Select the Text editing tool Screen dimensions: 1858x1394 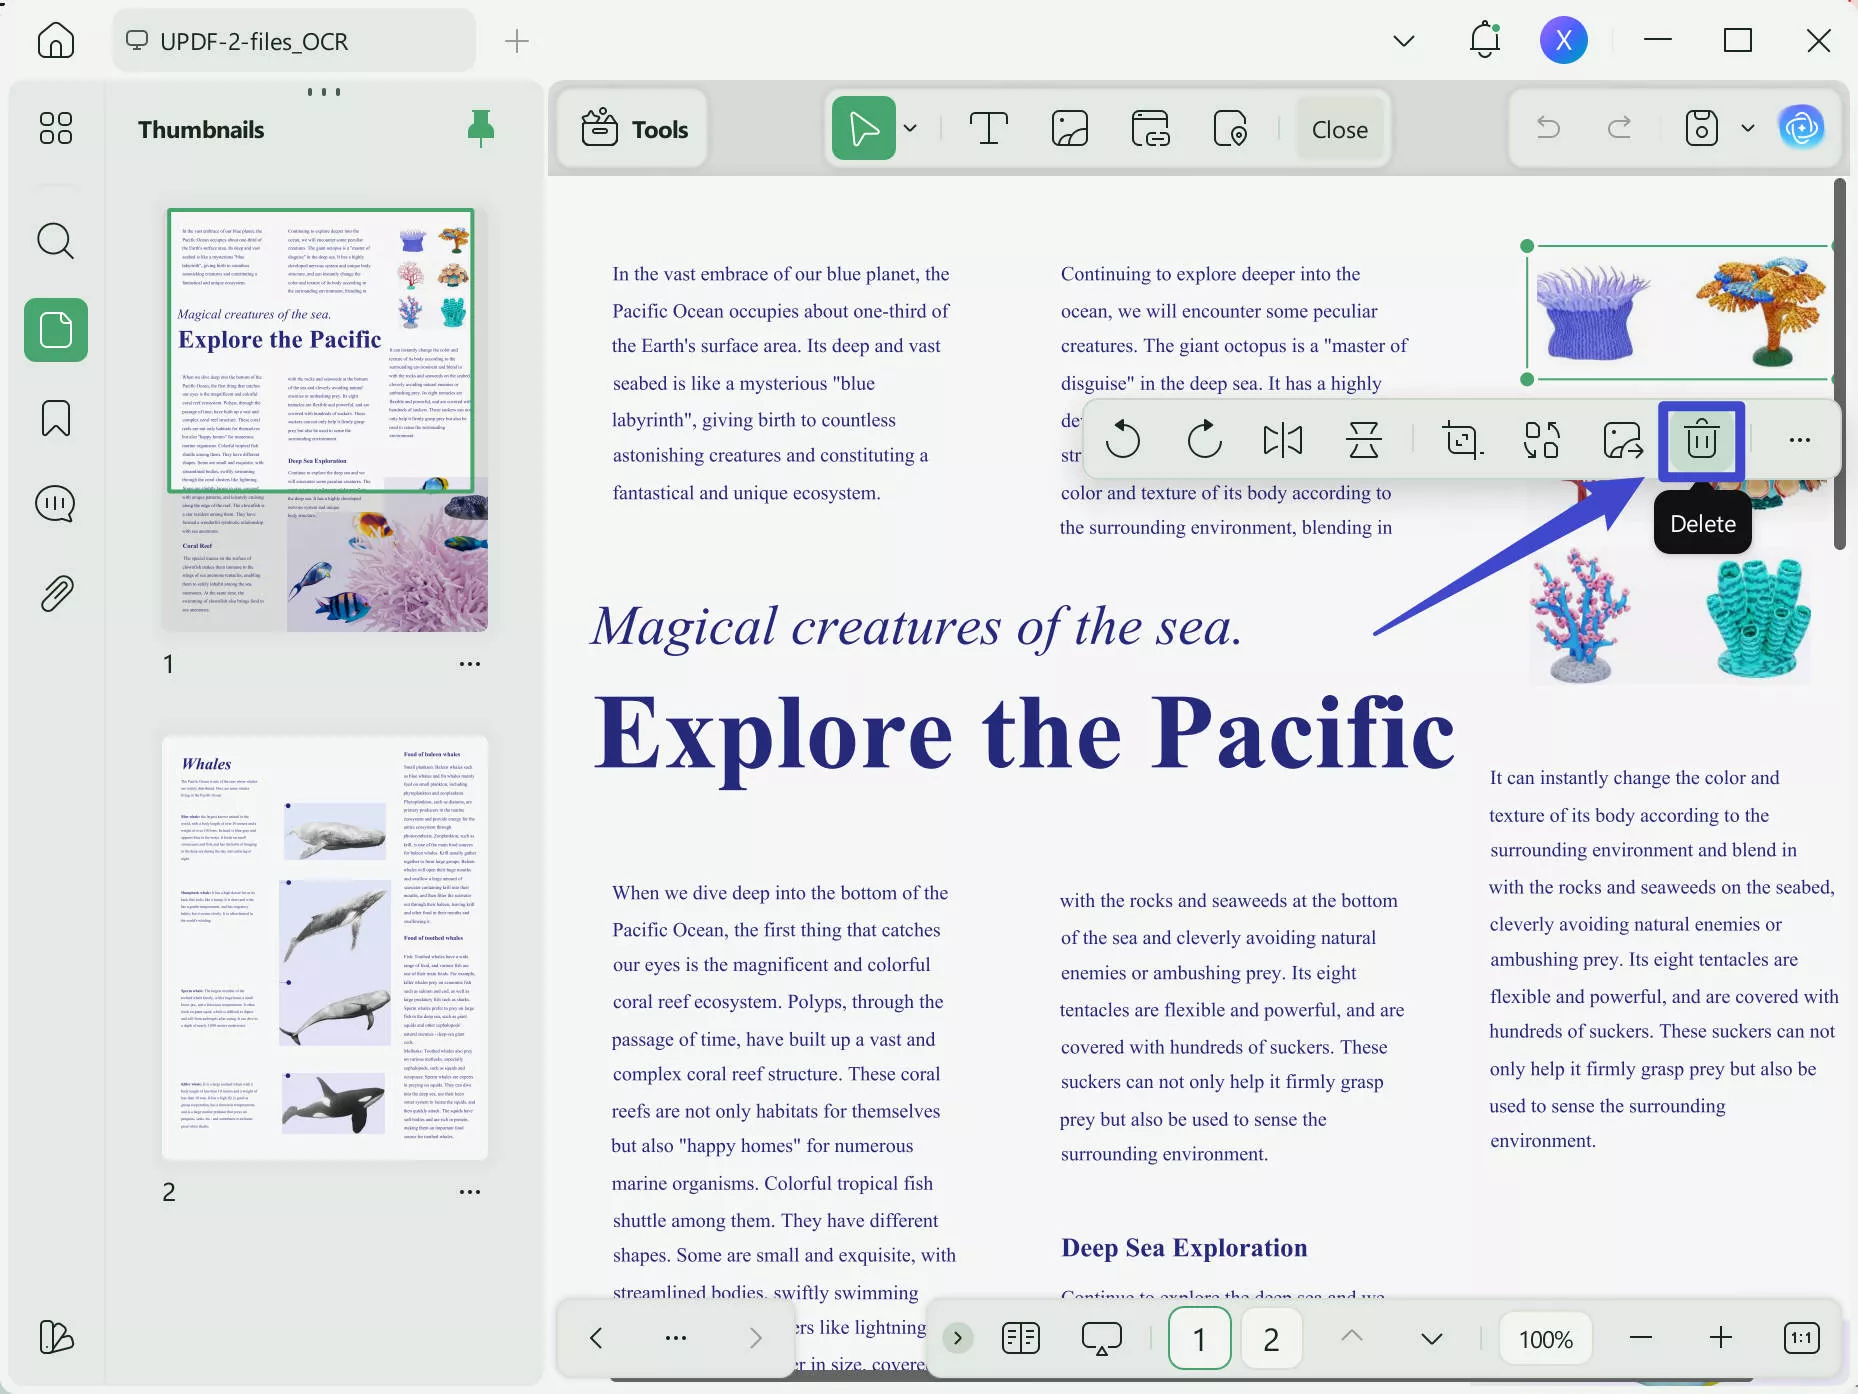(989, 128)
